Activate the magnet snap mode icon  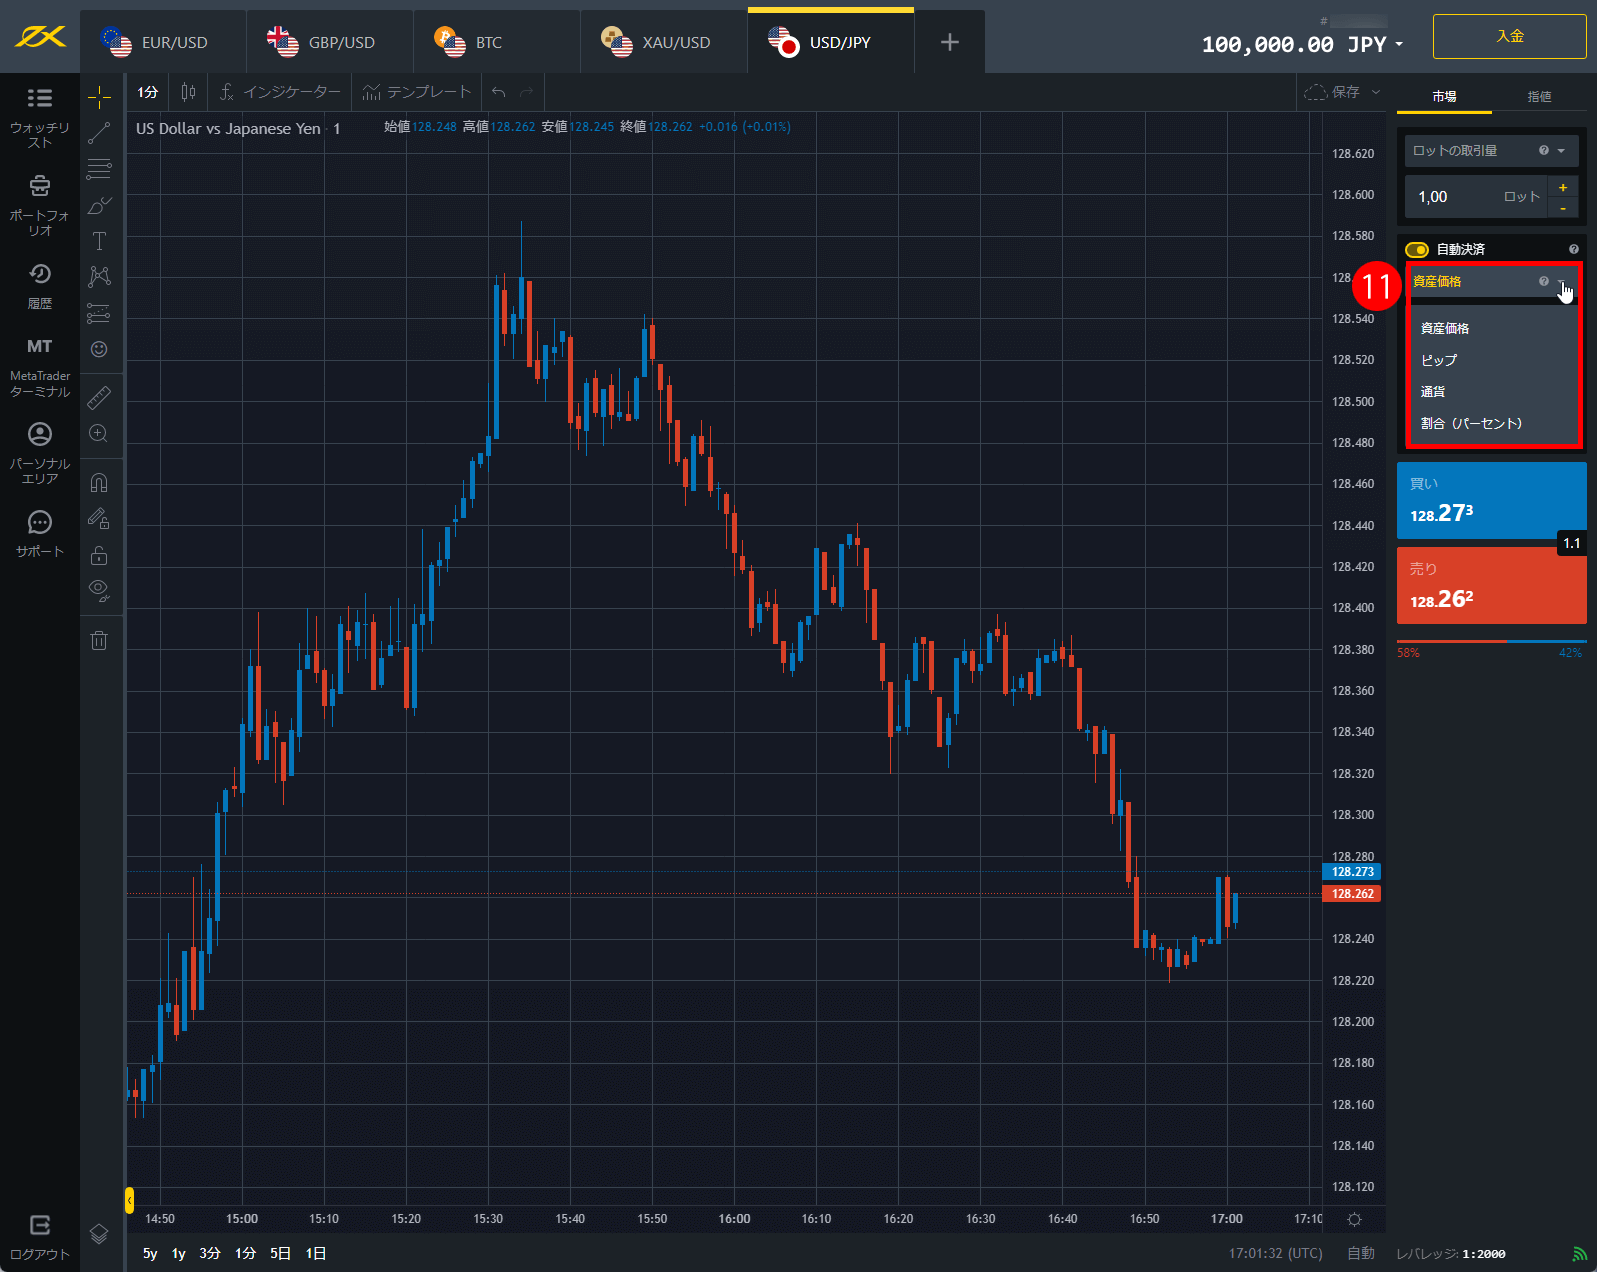(99, 483)
